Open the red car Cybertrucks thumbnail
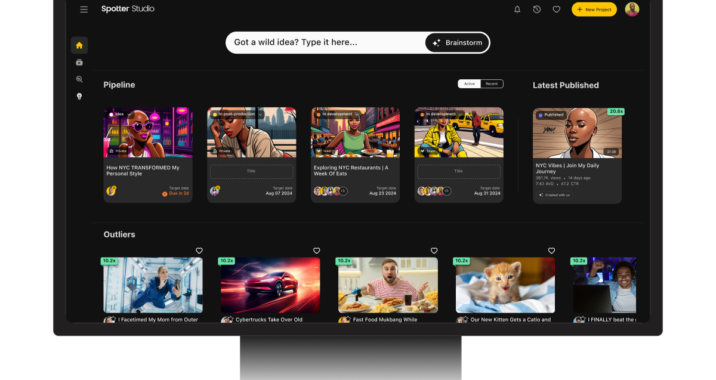This screenshot has width=716, height=380. [270, 285]
